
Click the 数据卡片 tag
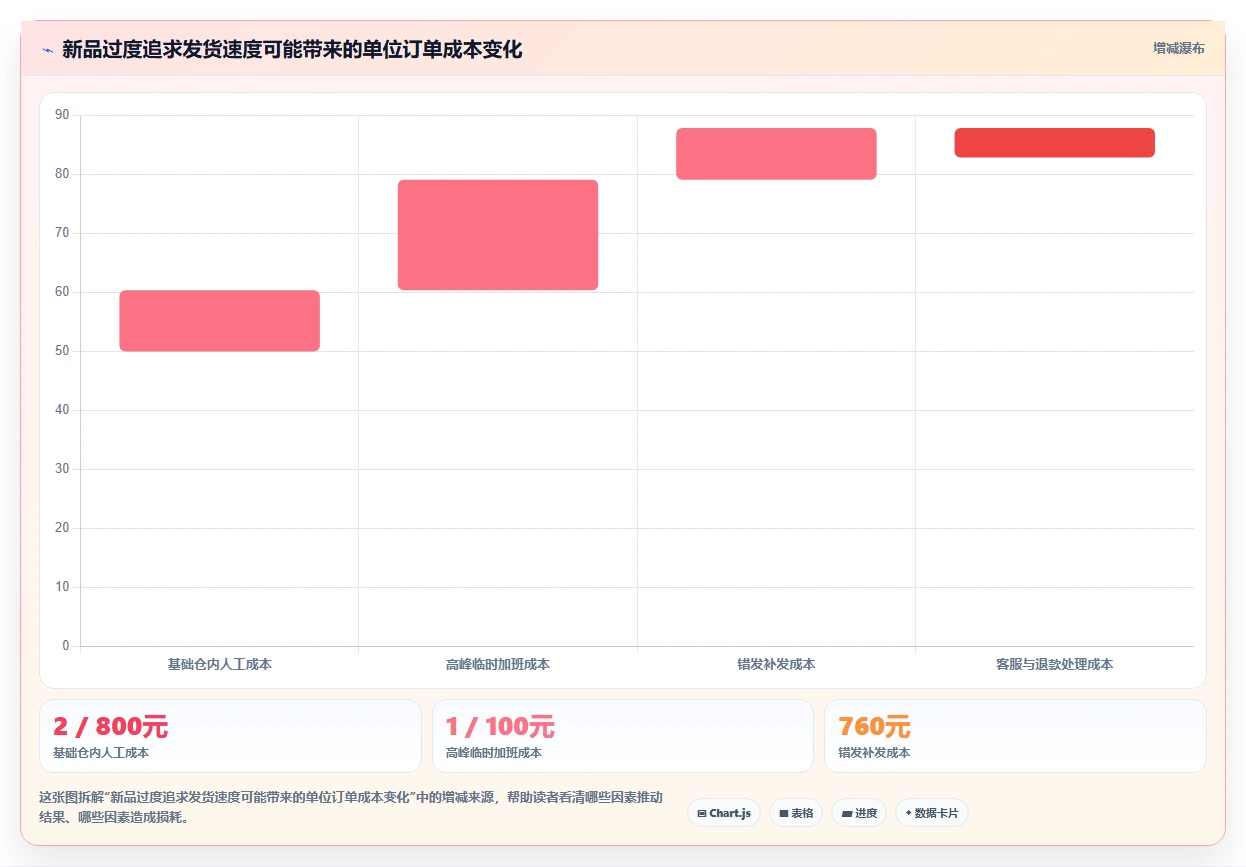tap(932, 813)
